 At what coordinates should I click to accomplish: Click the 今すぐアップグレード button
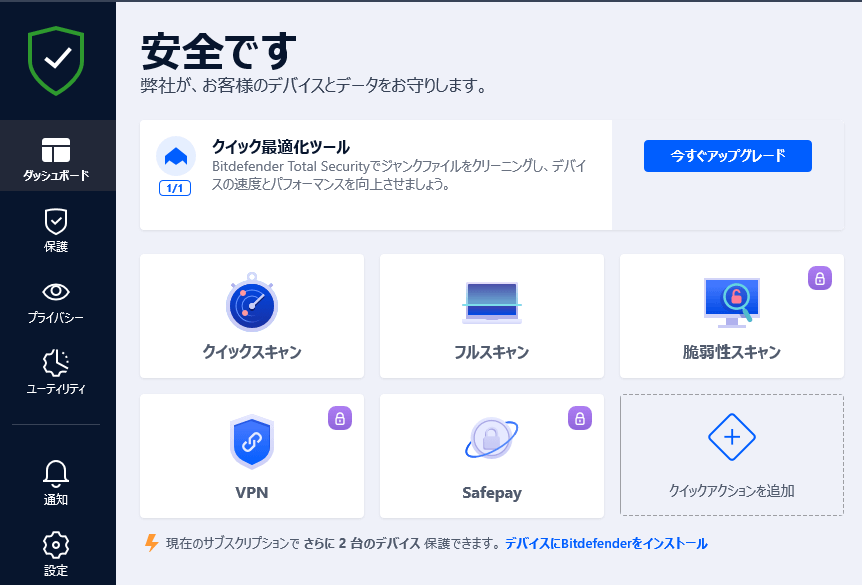click(x=727, y=155)
